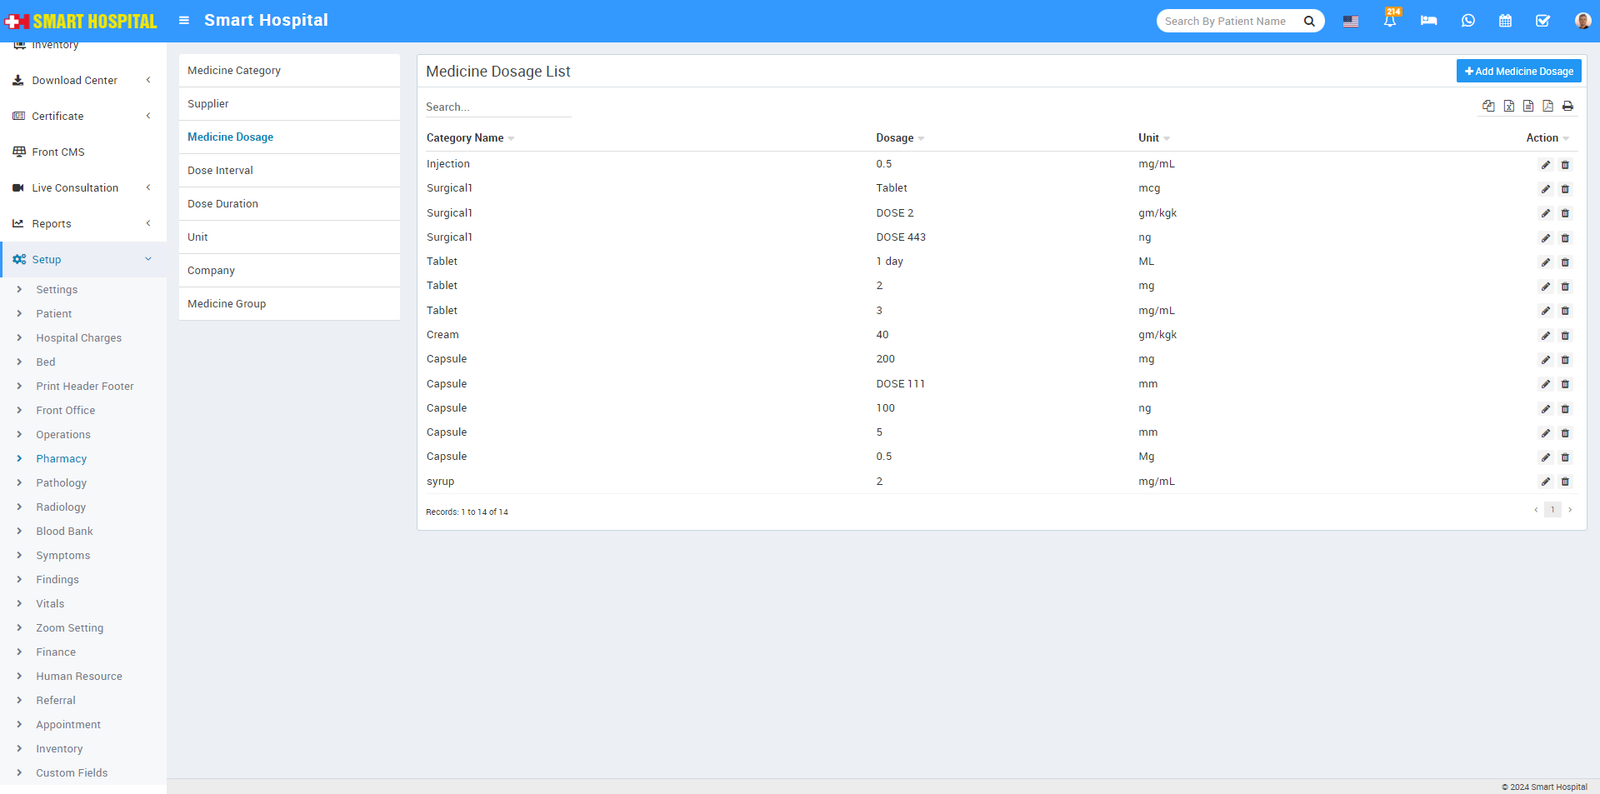Switch to Medicine Group section

226,304
